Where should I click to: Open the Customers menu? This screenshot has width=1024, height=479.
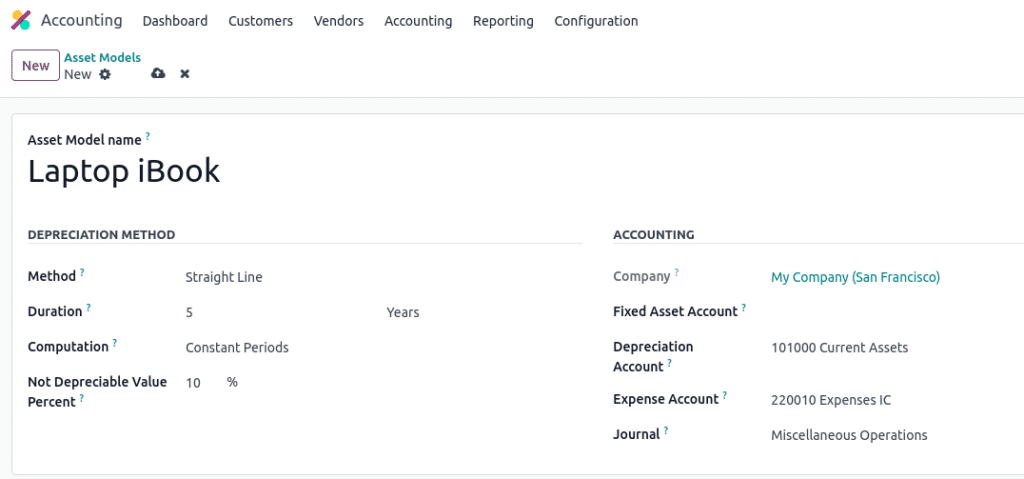click(261, 21)
